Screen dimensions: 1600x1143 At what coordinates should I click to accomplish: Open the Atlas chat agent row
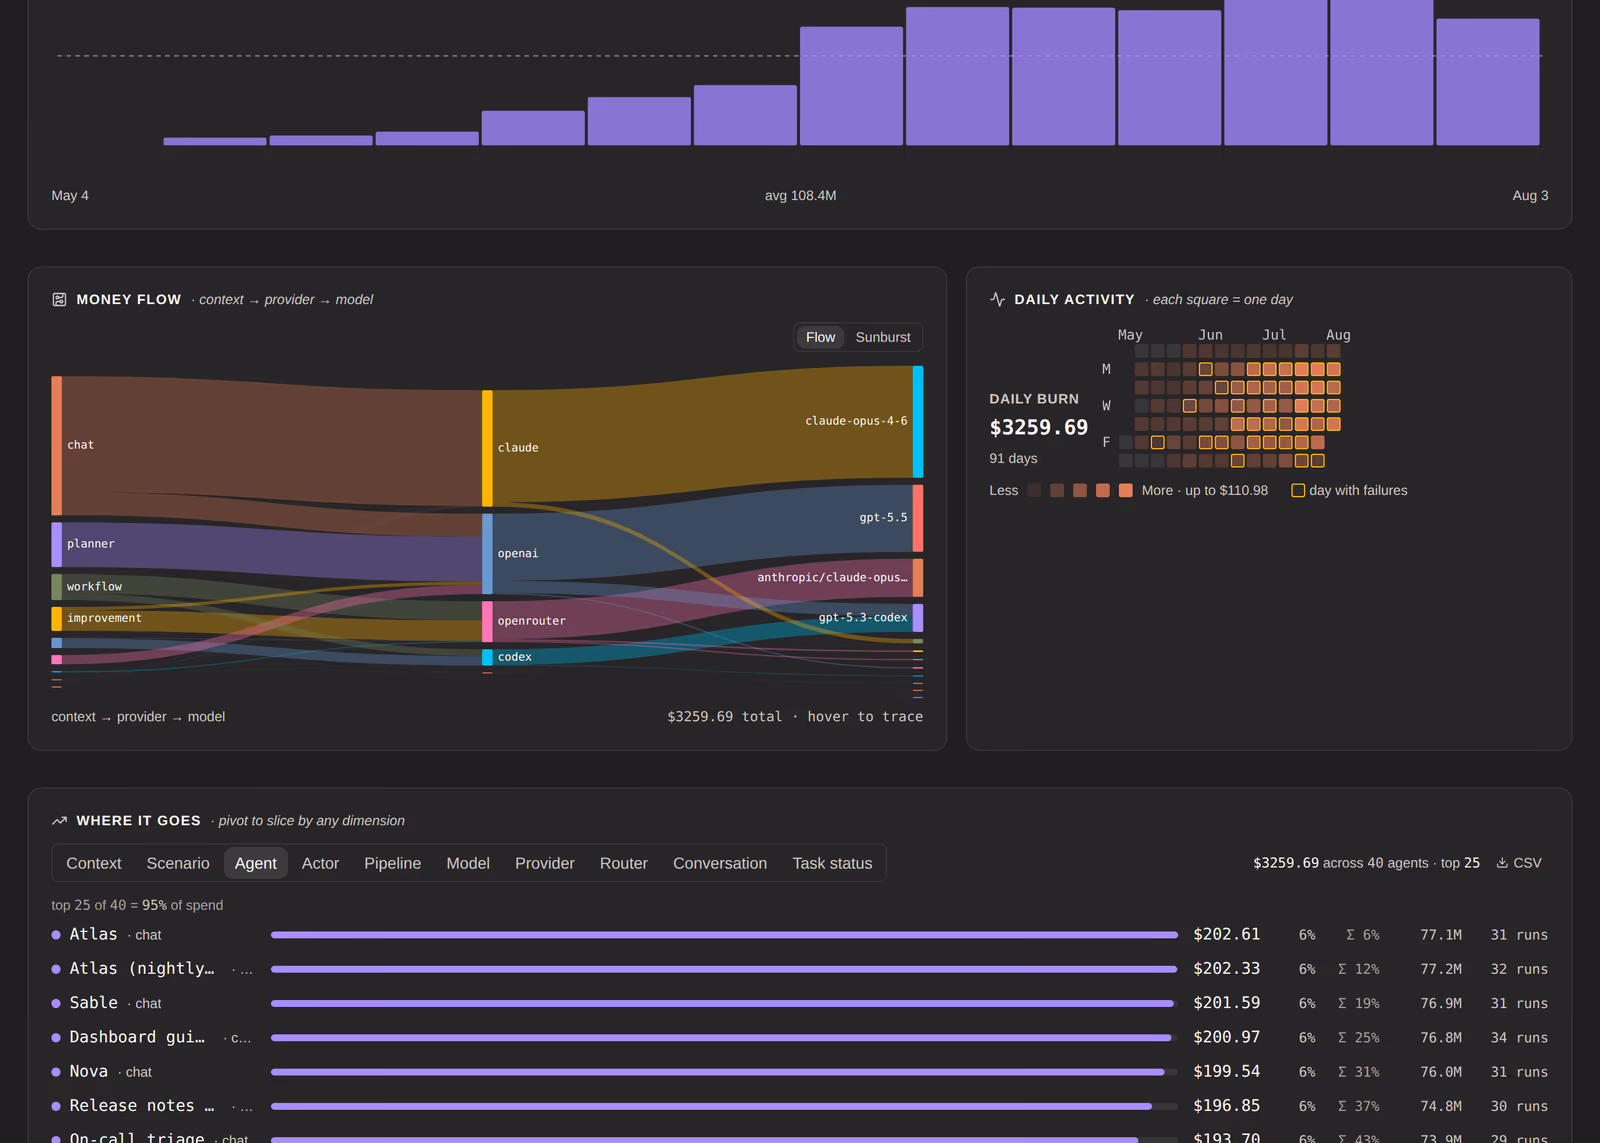tap(800, 935)
